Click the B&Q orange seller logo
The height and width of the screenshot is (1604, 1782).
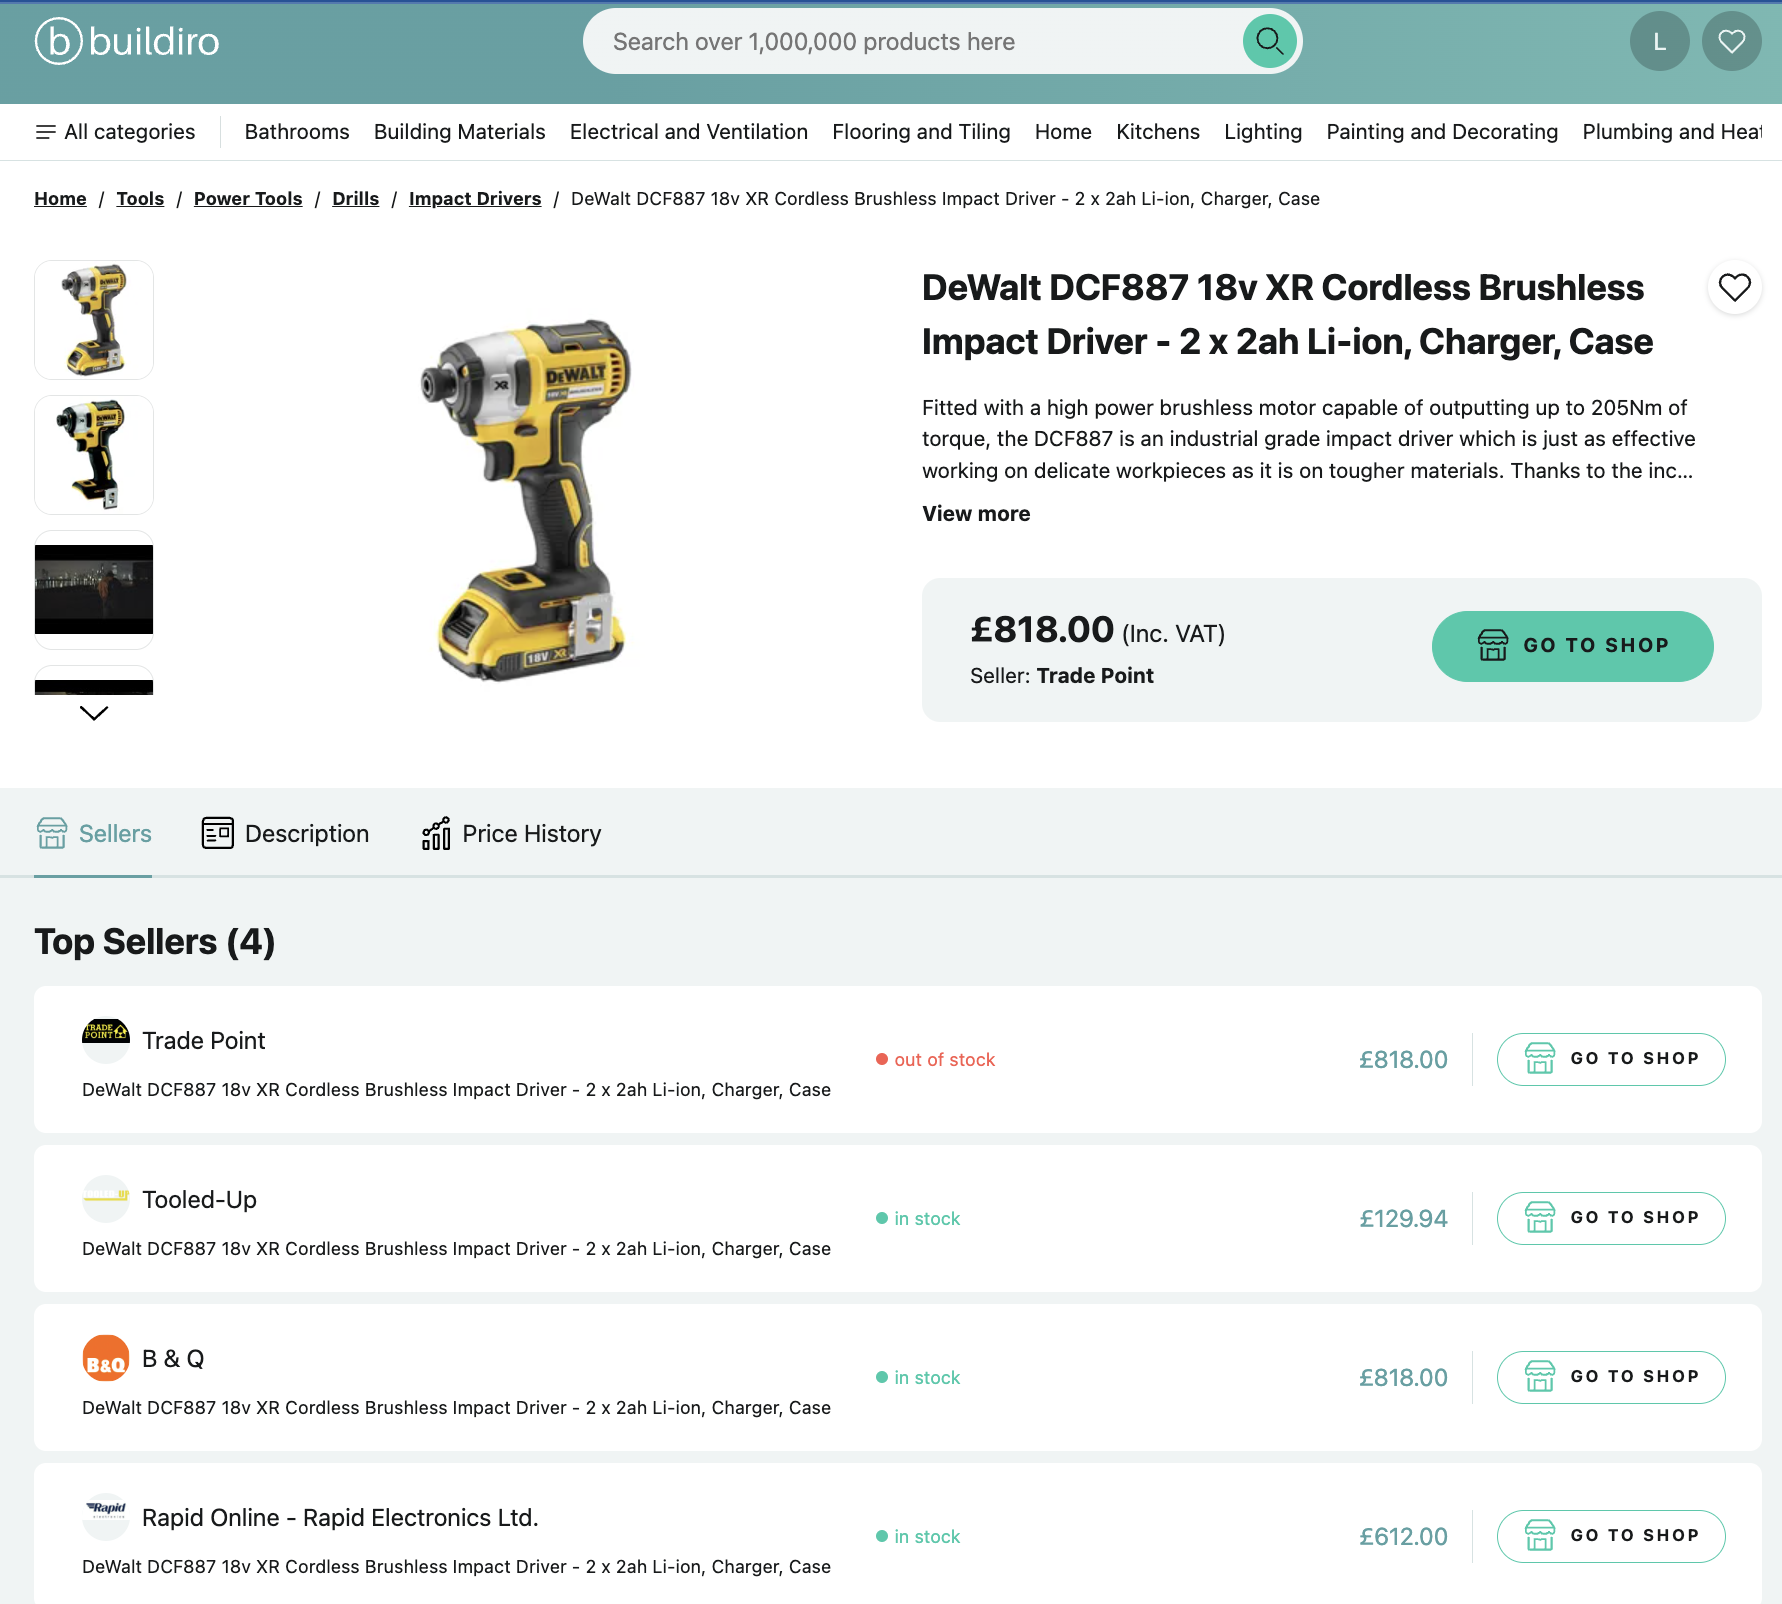[x=106, y=1358]
